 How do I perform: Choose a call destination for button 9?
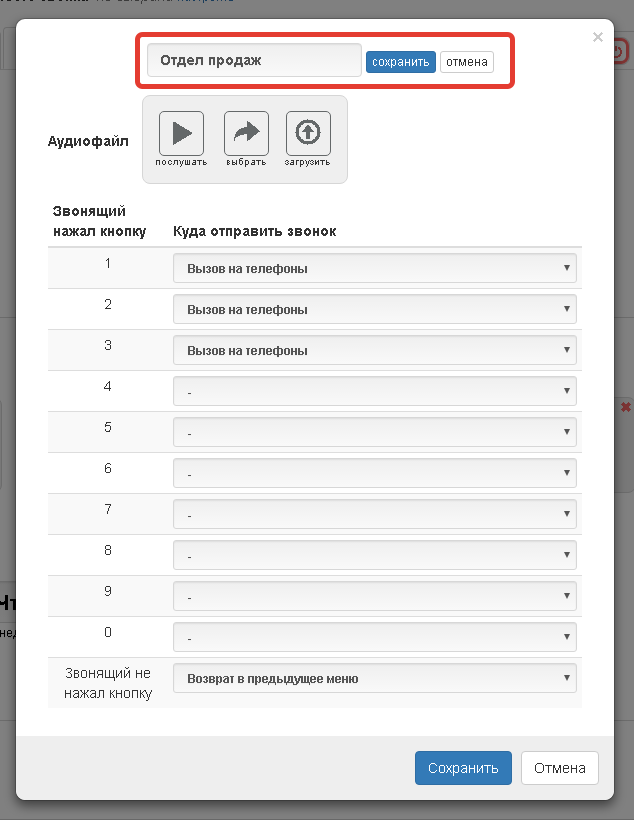tap(375, 597)
